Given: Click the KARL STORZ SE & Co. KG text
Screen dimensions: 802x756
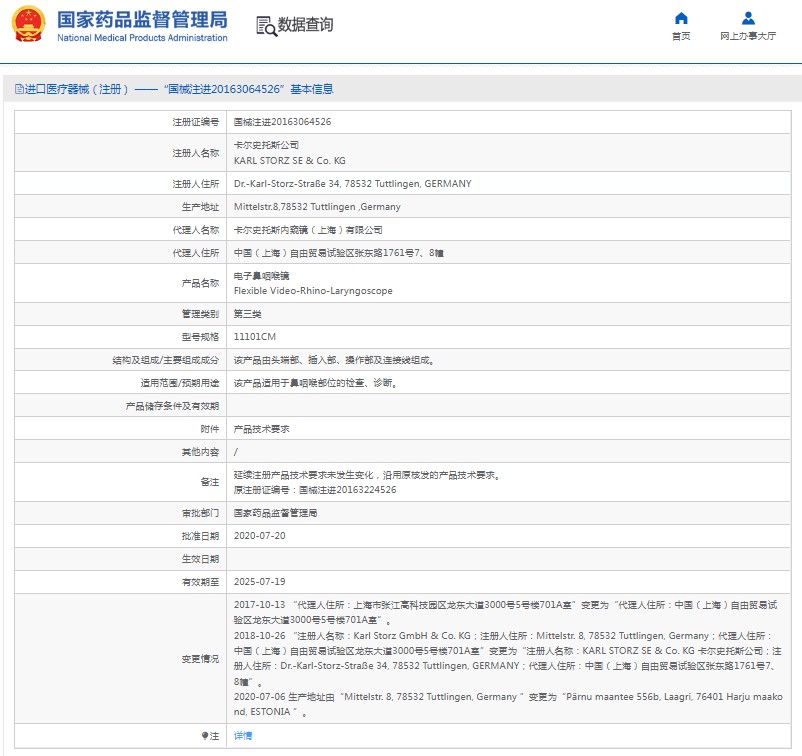Looking at the screenshot, I should [289, 160].
